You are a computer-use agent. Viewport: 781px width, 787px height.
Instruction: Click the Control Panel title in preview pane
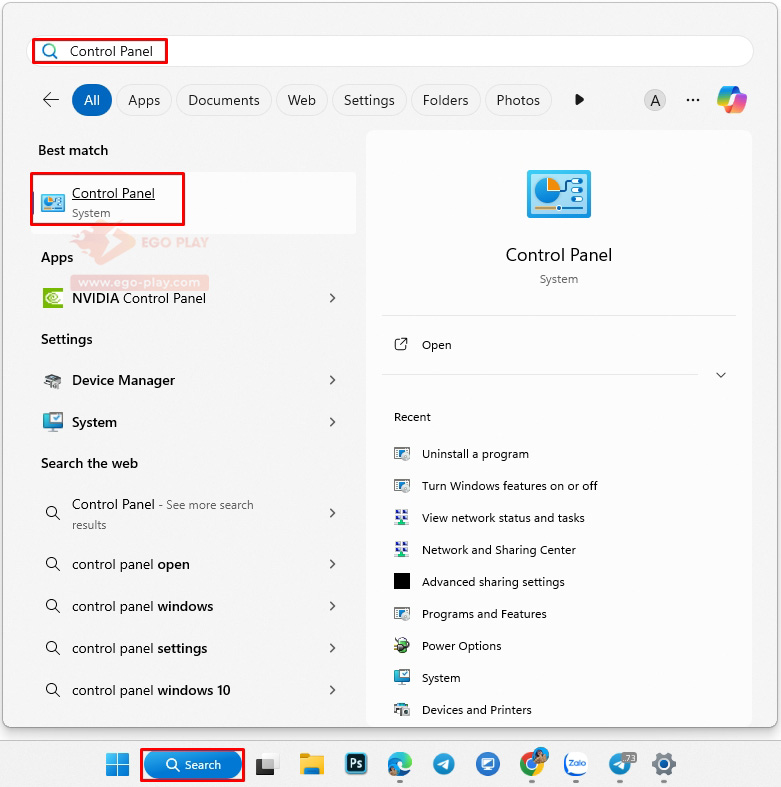point(559,255)
